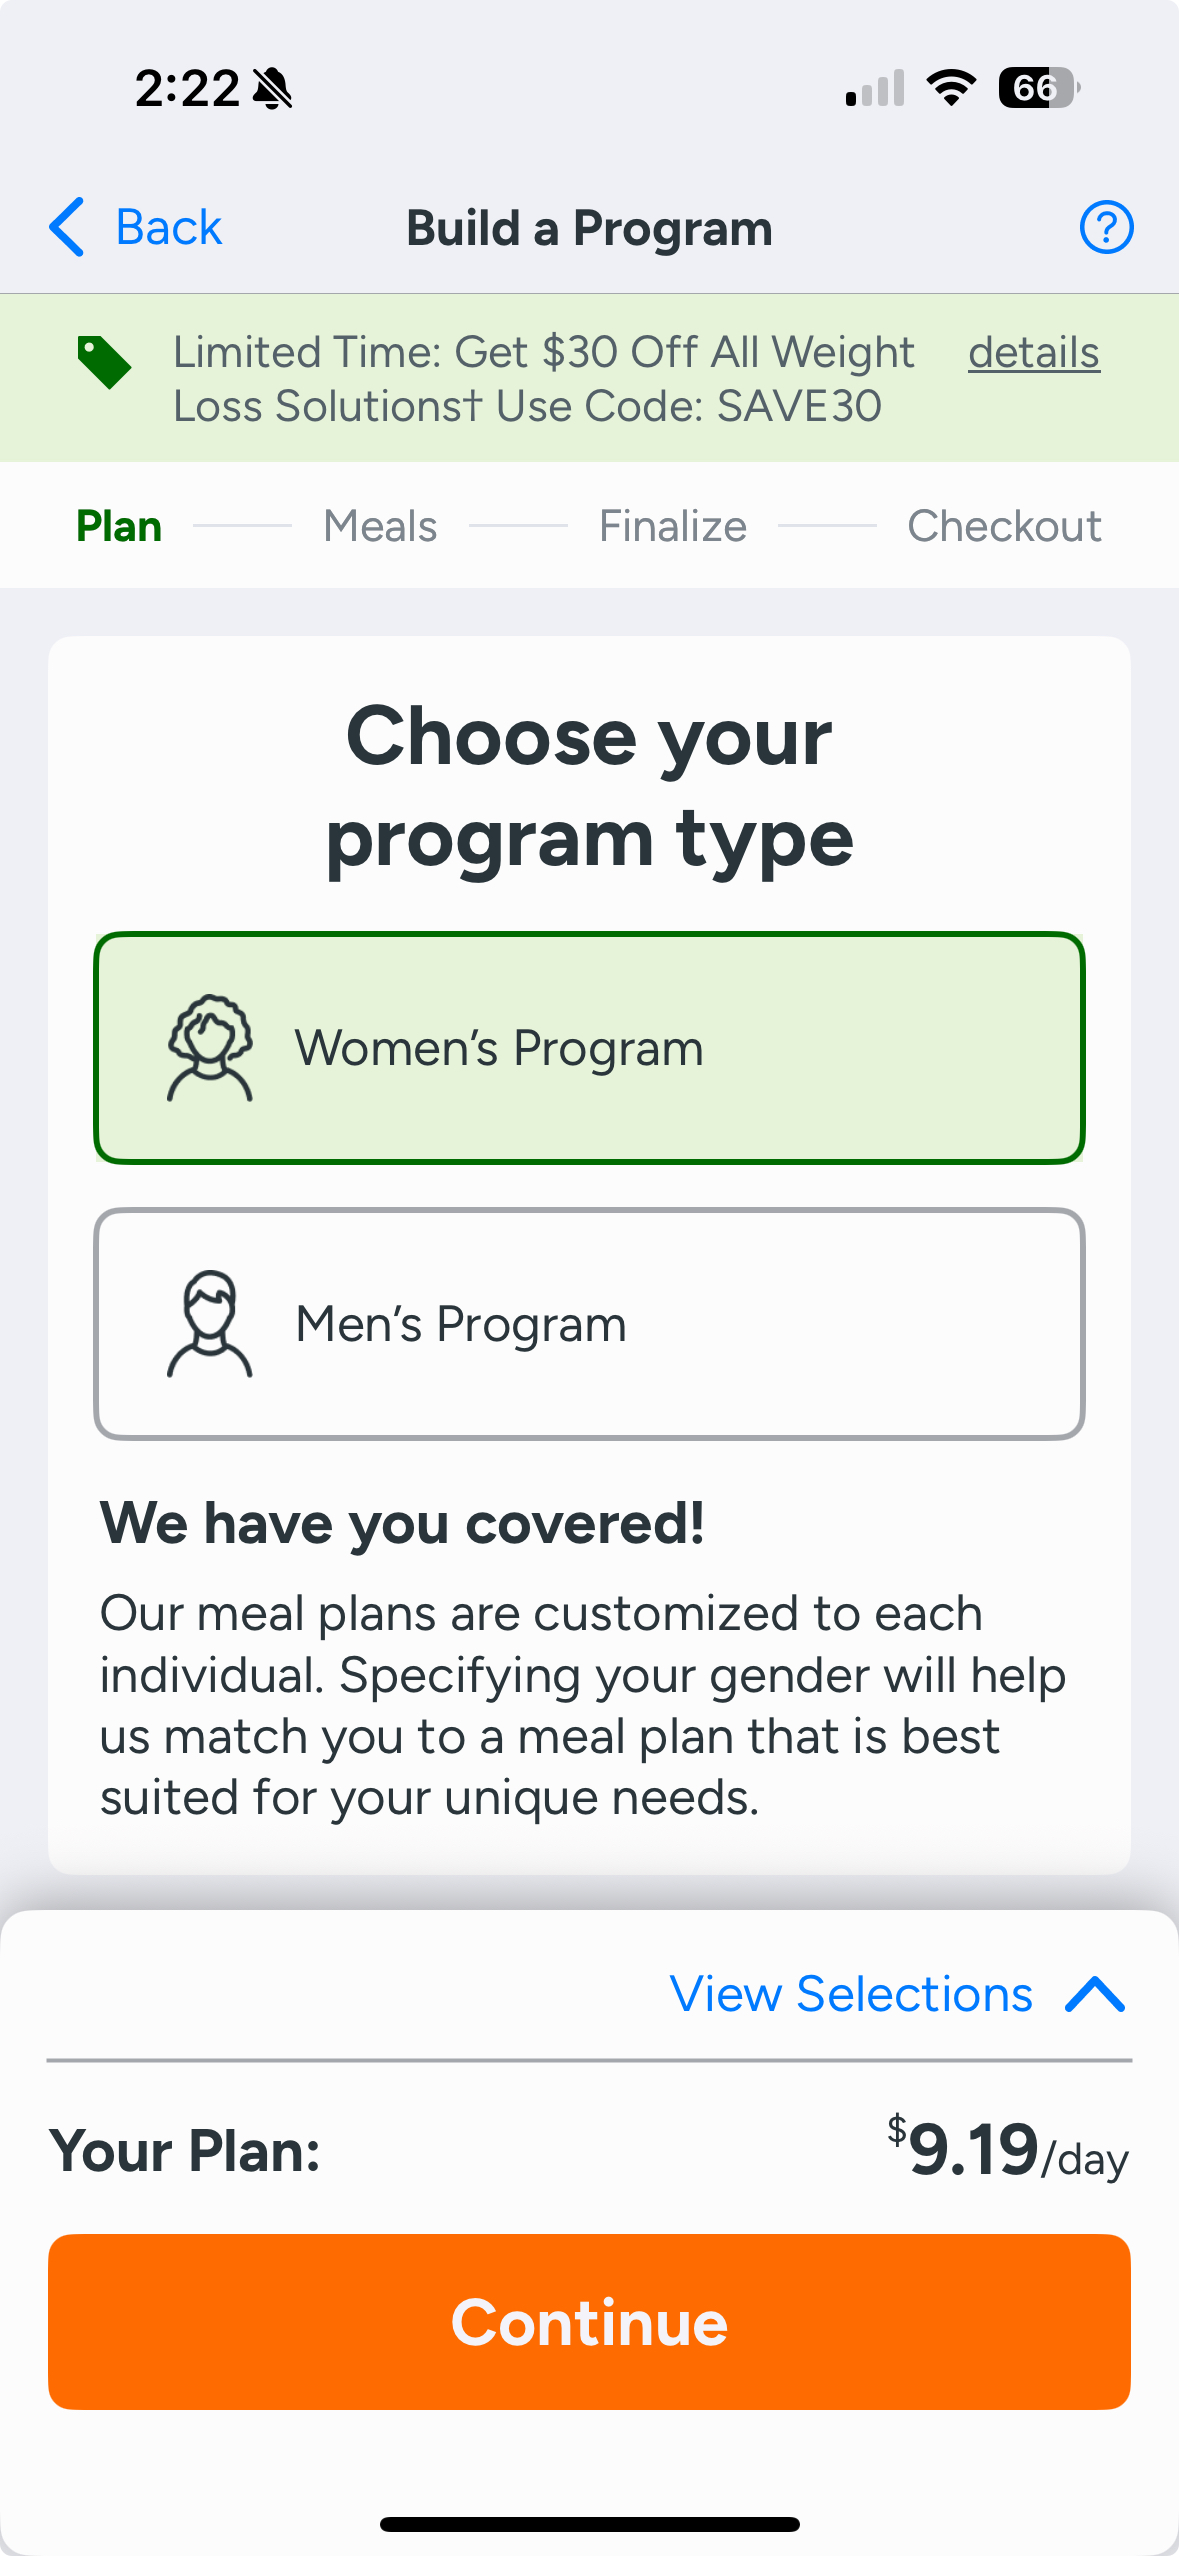Expand selections with the up chevron
Image resolution: width=1179 pixels, height=2556 pixels.
pyautogui.click(x=1095, y=1994)
